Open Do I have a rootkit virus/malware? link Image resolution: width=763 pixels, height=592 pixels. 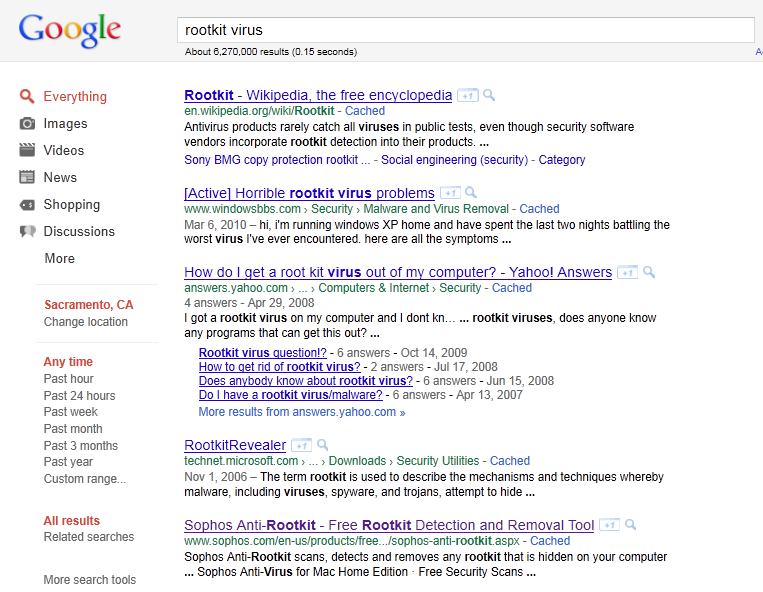tap(291, 395)
